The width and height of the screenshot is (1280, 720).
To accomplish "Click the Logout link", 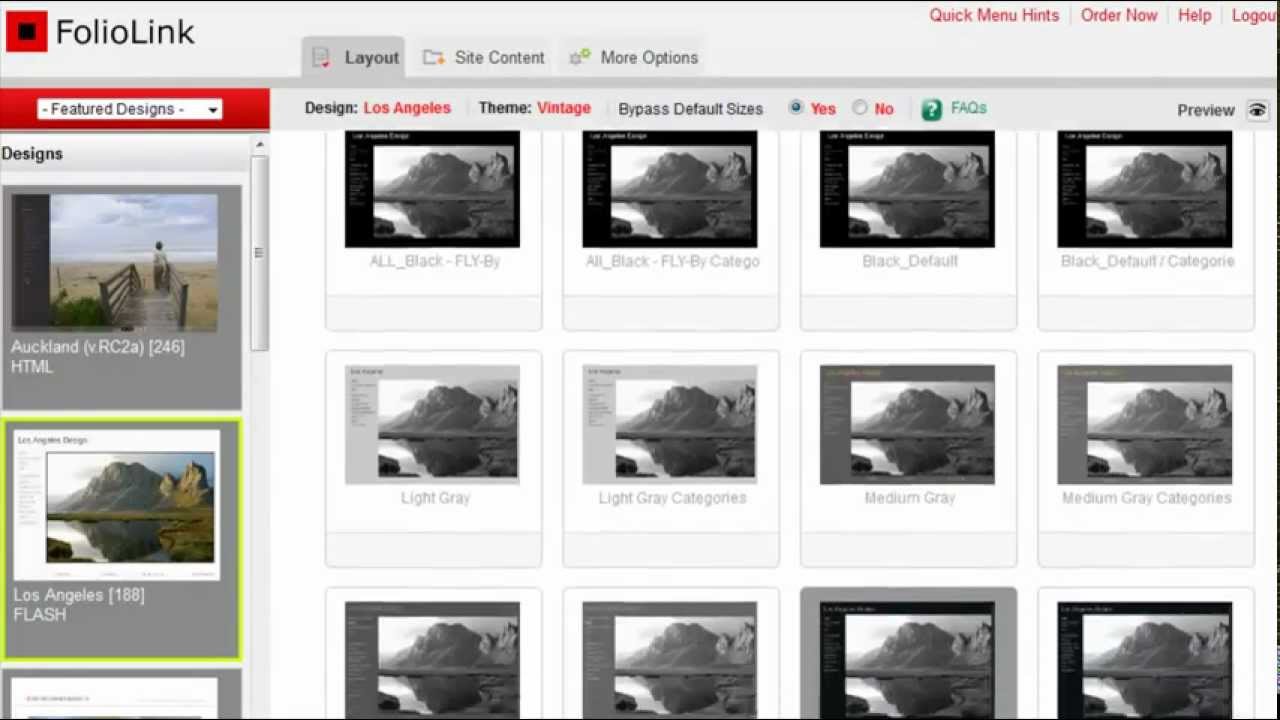I will pos(1255,15).
